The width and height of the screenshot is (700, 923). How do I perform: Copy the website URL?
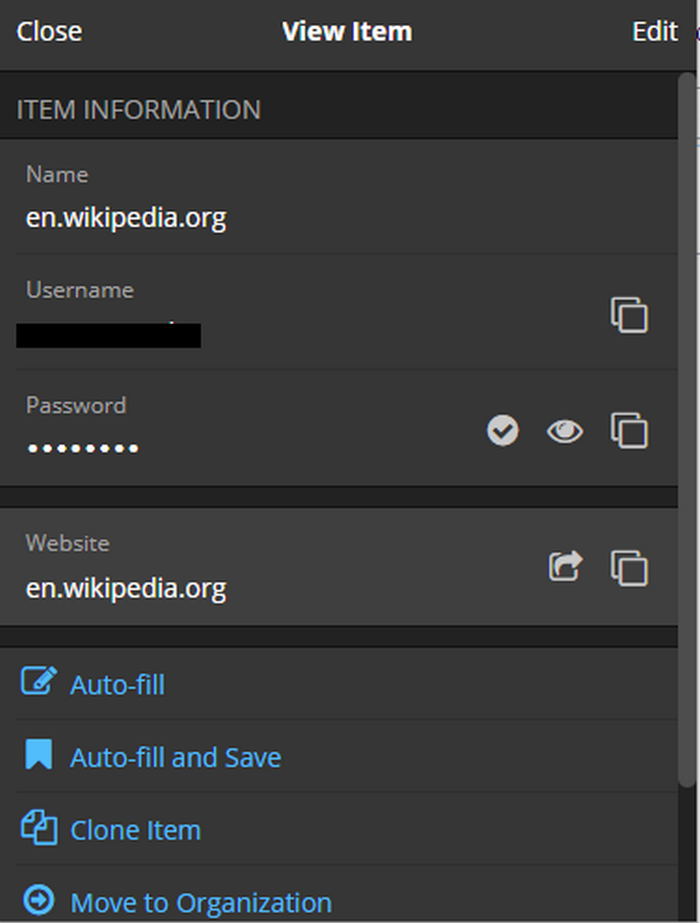pos(629,567)
